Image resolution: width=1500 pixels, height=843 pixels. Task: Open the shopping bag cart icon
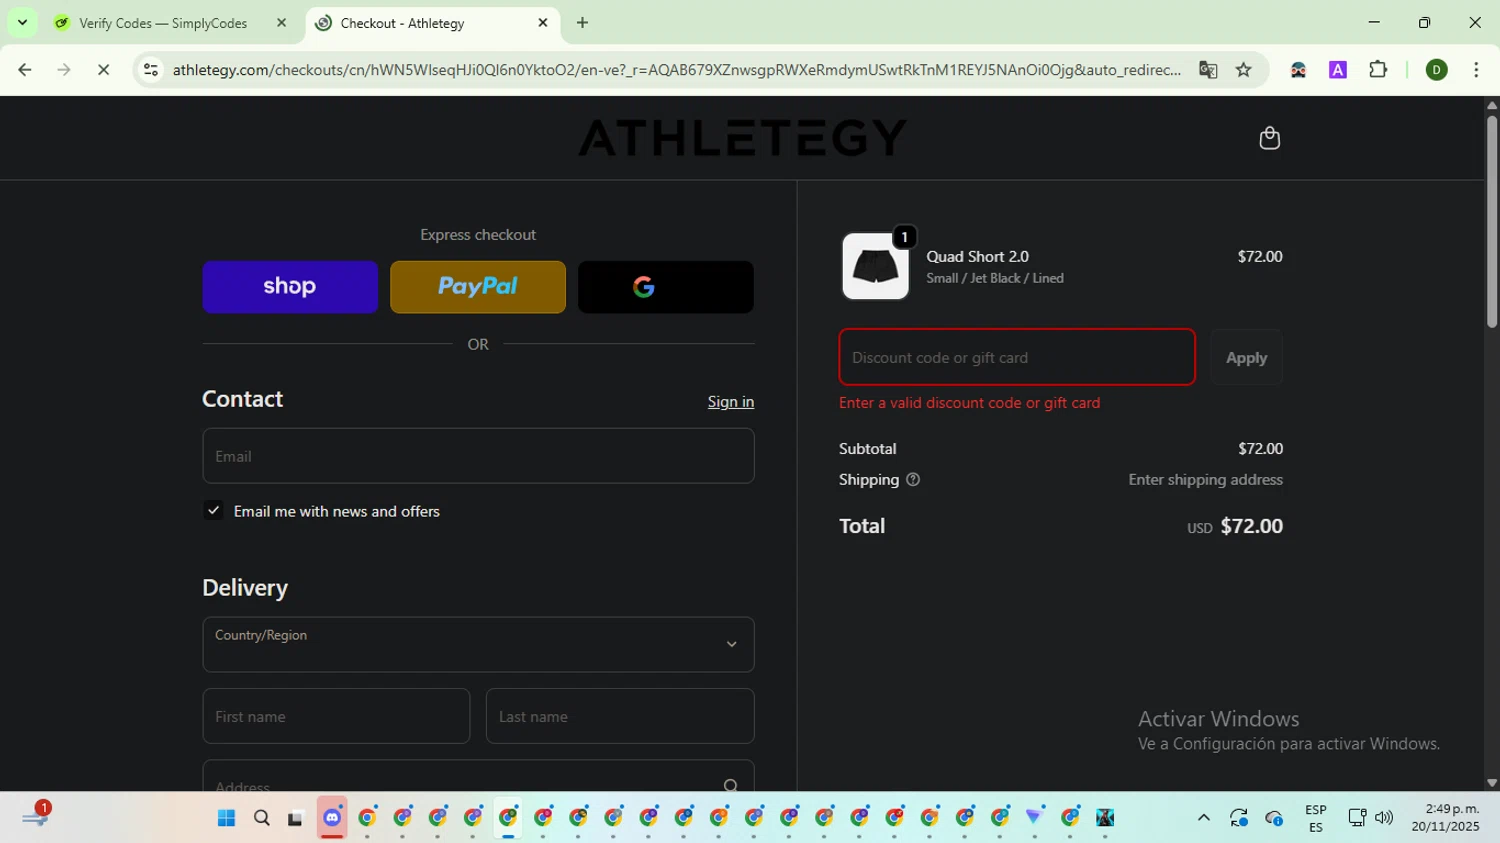point(1269,138)
